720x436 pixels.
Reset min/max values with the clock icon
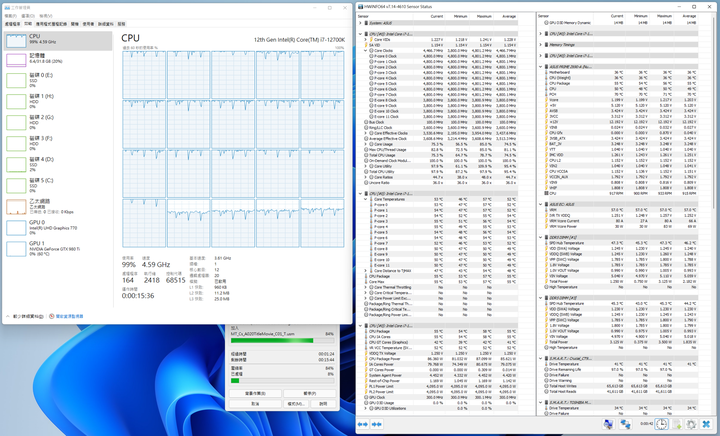[661, 424]
